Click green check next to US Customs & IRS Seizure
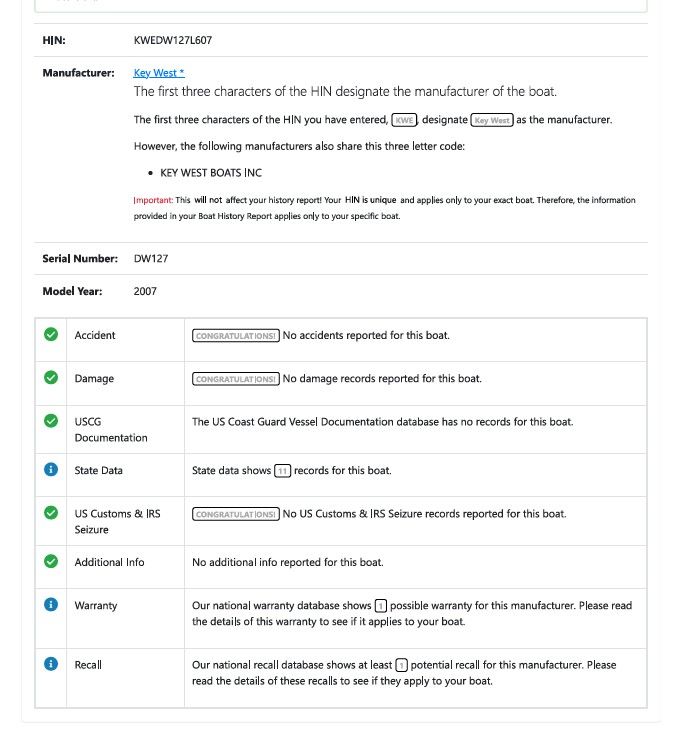Viewport: 680px width, 747px height. 51,513
